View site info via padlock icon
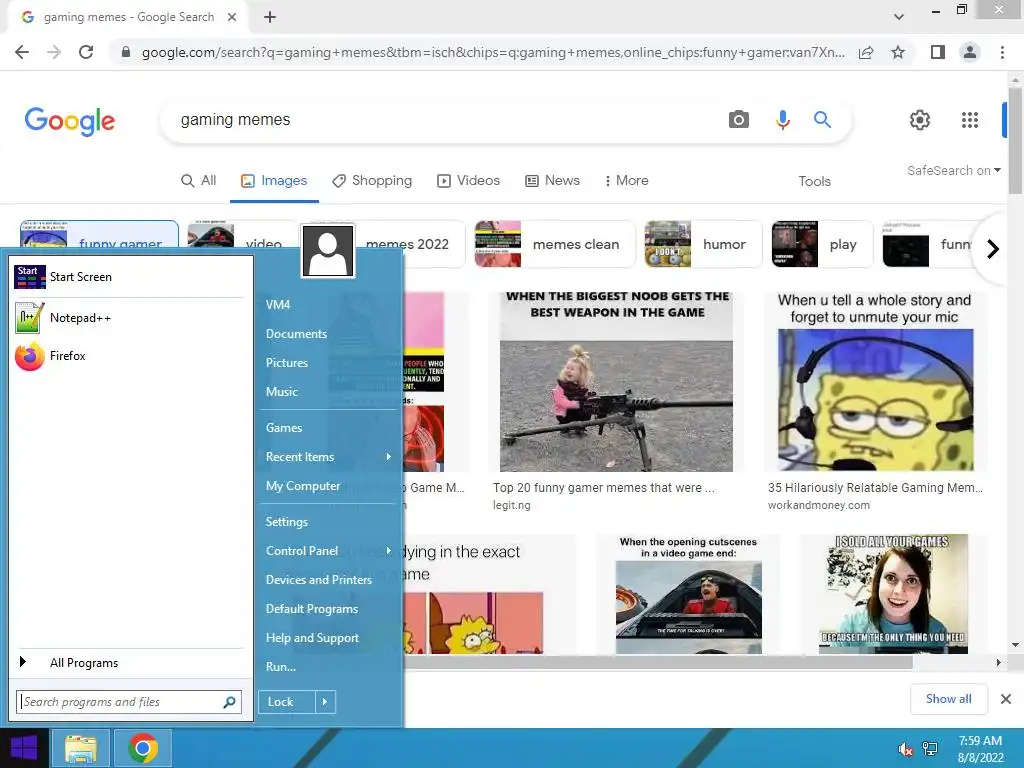Image resolution: width=1024 pixels, height=768 pixels. click(x=126, y=52)
